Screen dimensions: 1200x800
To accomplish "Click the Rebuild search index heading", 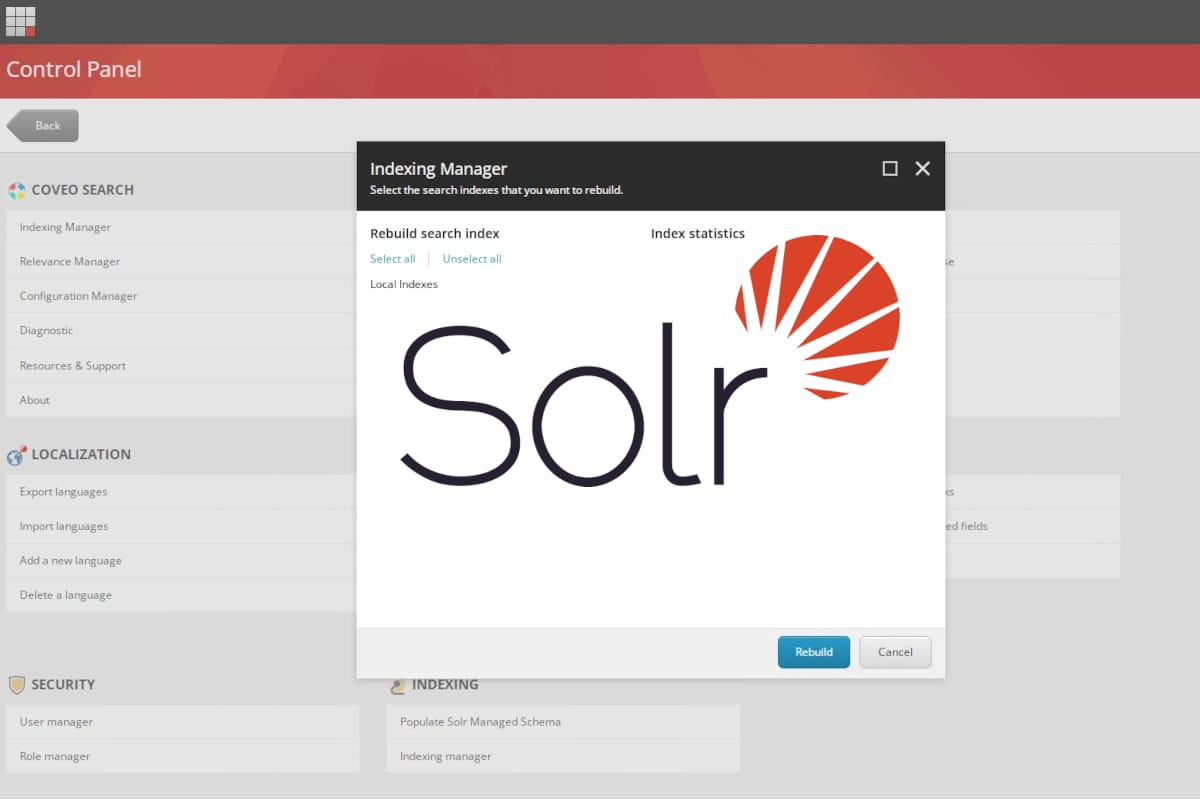I will click(x=435, y=233).
